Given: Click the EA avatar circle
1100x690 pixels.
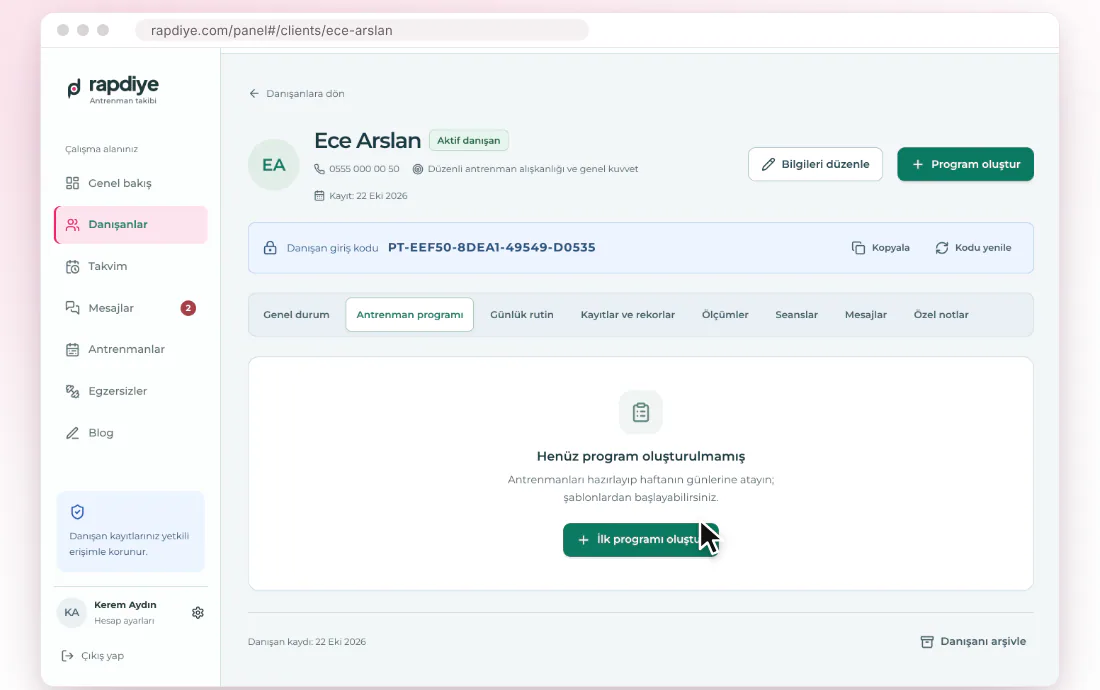Looking at the screenshot, I should coord(274,165).
